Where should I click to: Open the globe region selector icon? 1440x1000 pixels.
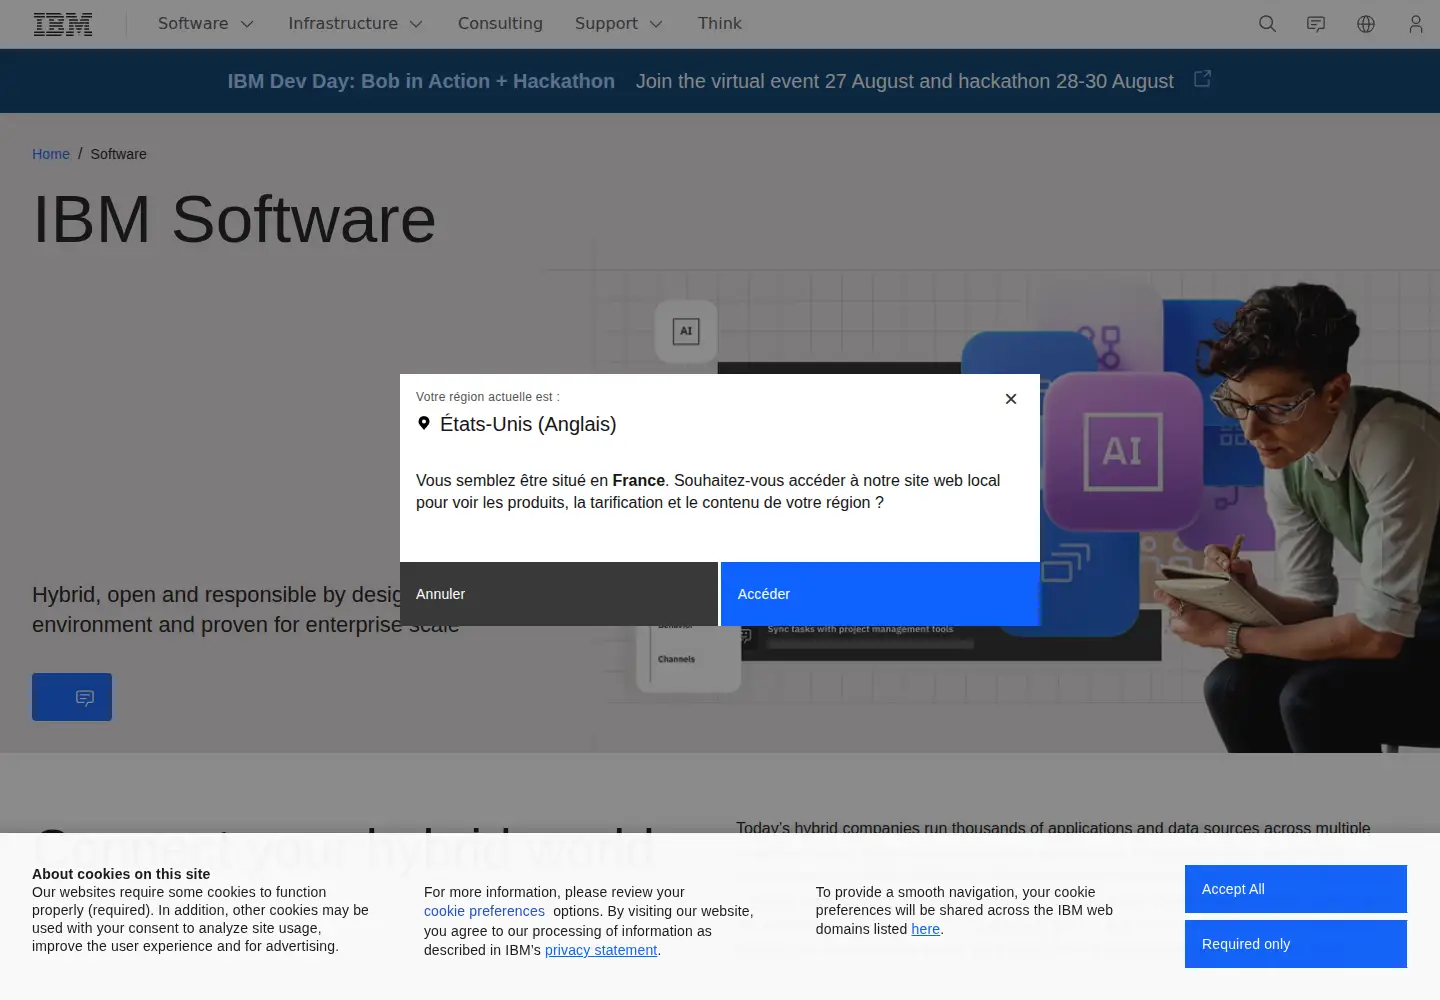tap(1366, 24)
